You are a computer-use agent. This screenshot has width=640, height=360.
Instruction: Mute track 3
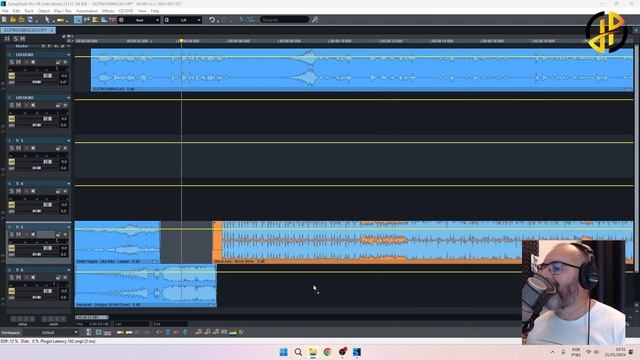pos(18,148)
